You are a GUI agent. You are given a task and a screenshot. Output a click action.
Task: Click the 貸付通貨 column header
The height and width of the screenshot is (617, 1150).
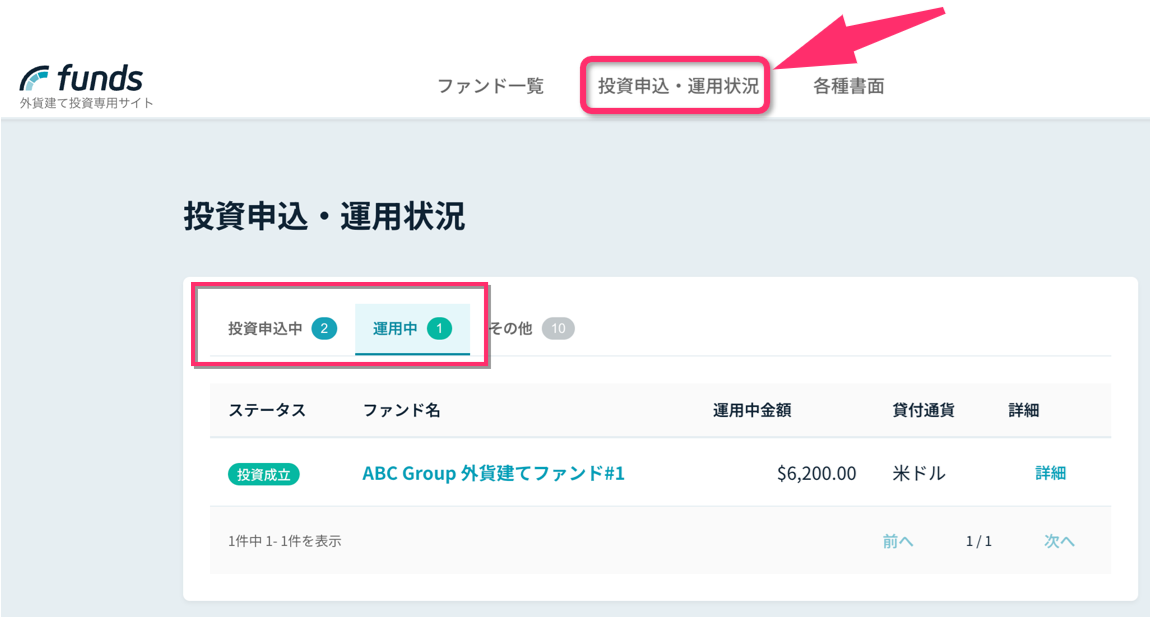pos(923,410)
